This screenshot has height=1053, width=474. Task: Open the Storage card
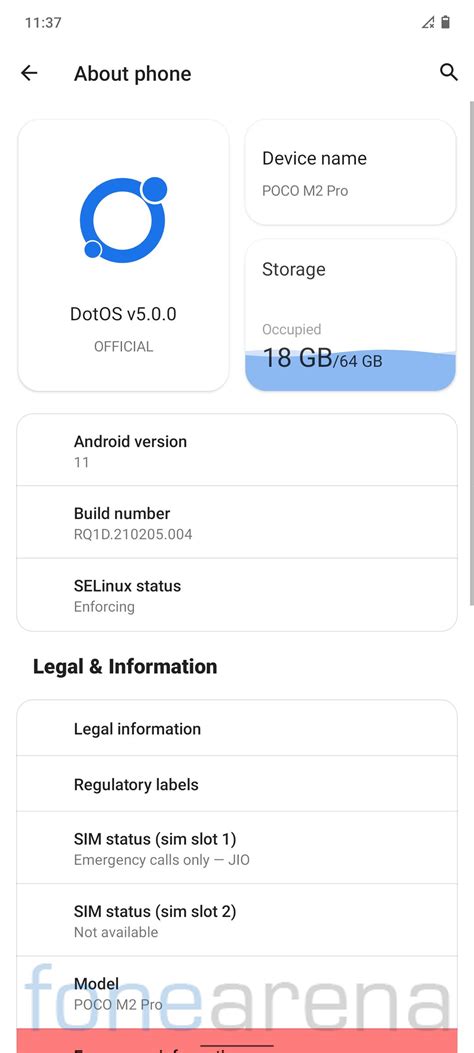click(x=350, y=315)
